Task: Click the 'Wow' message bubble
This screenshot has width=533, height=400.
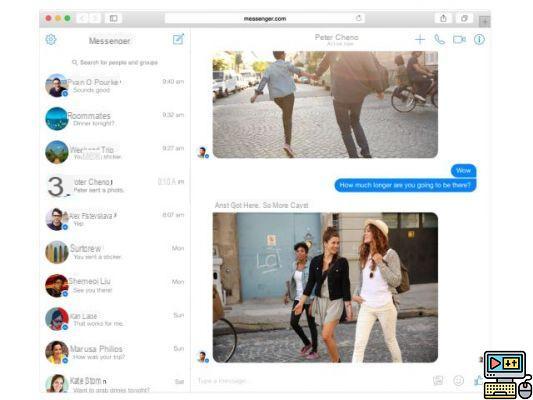Action: 463,171
